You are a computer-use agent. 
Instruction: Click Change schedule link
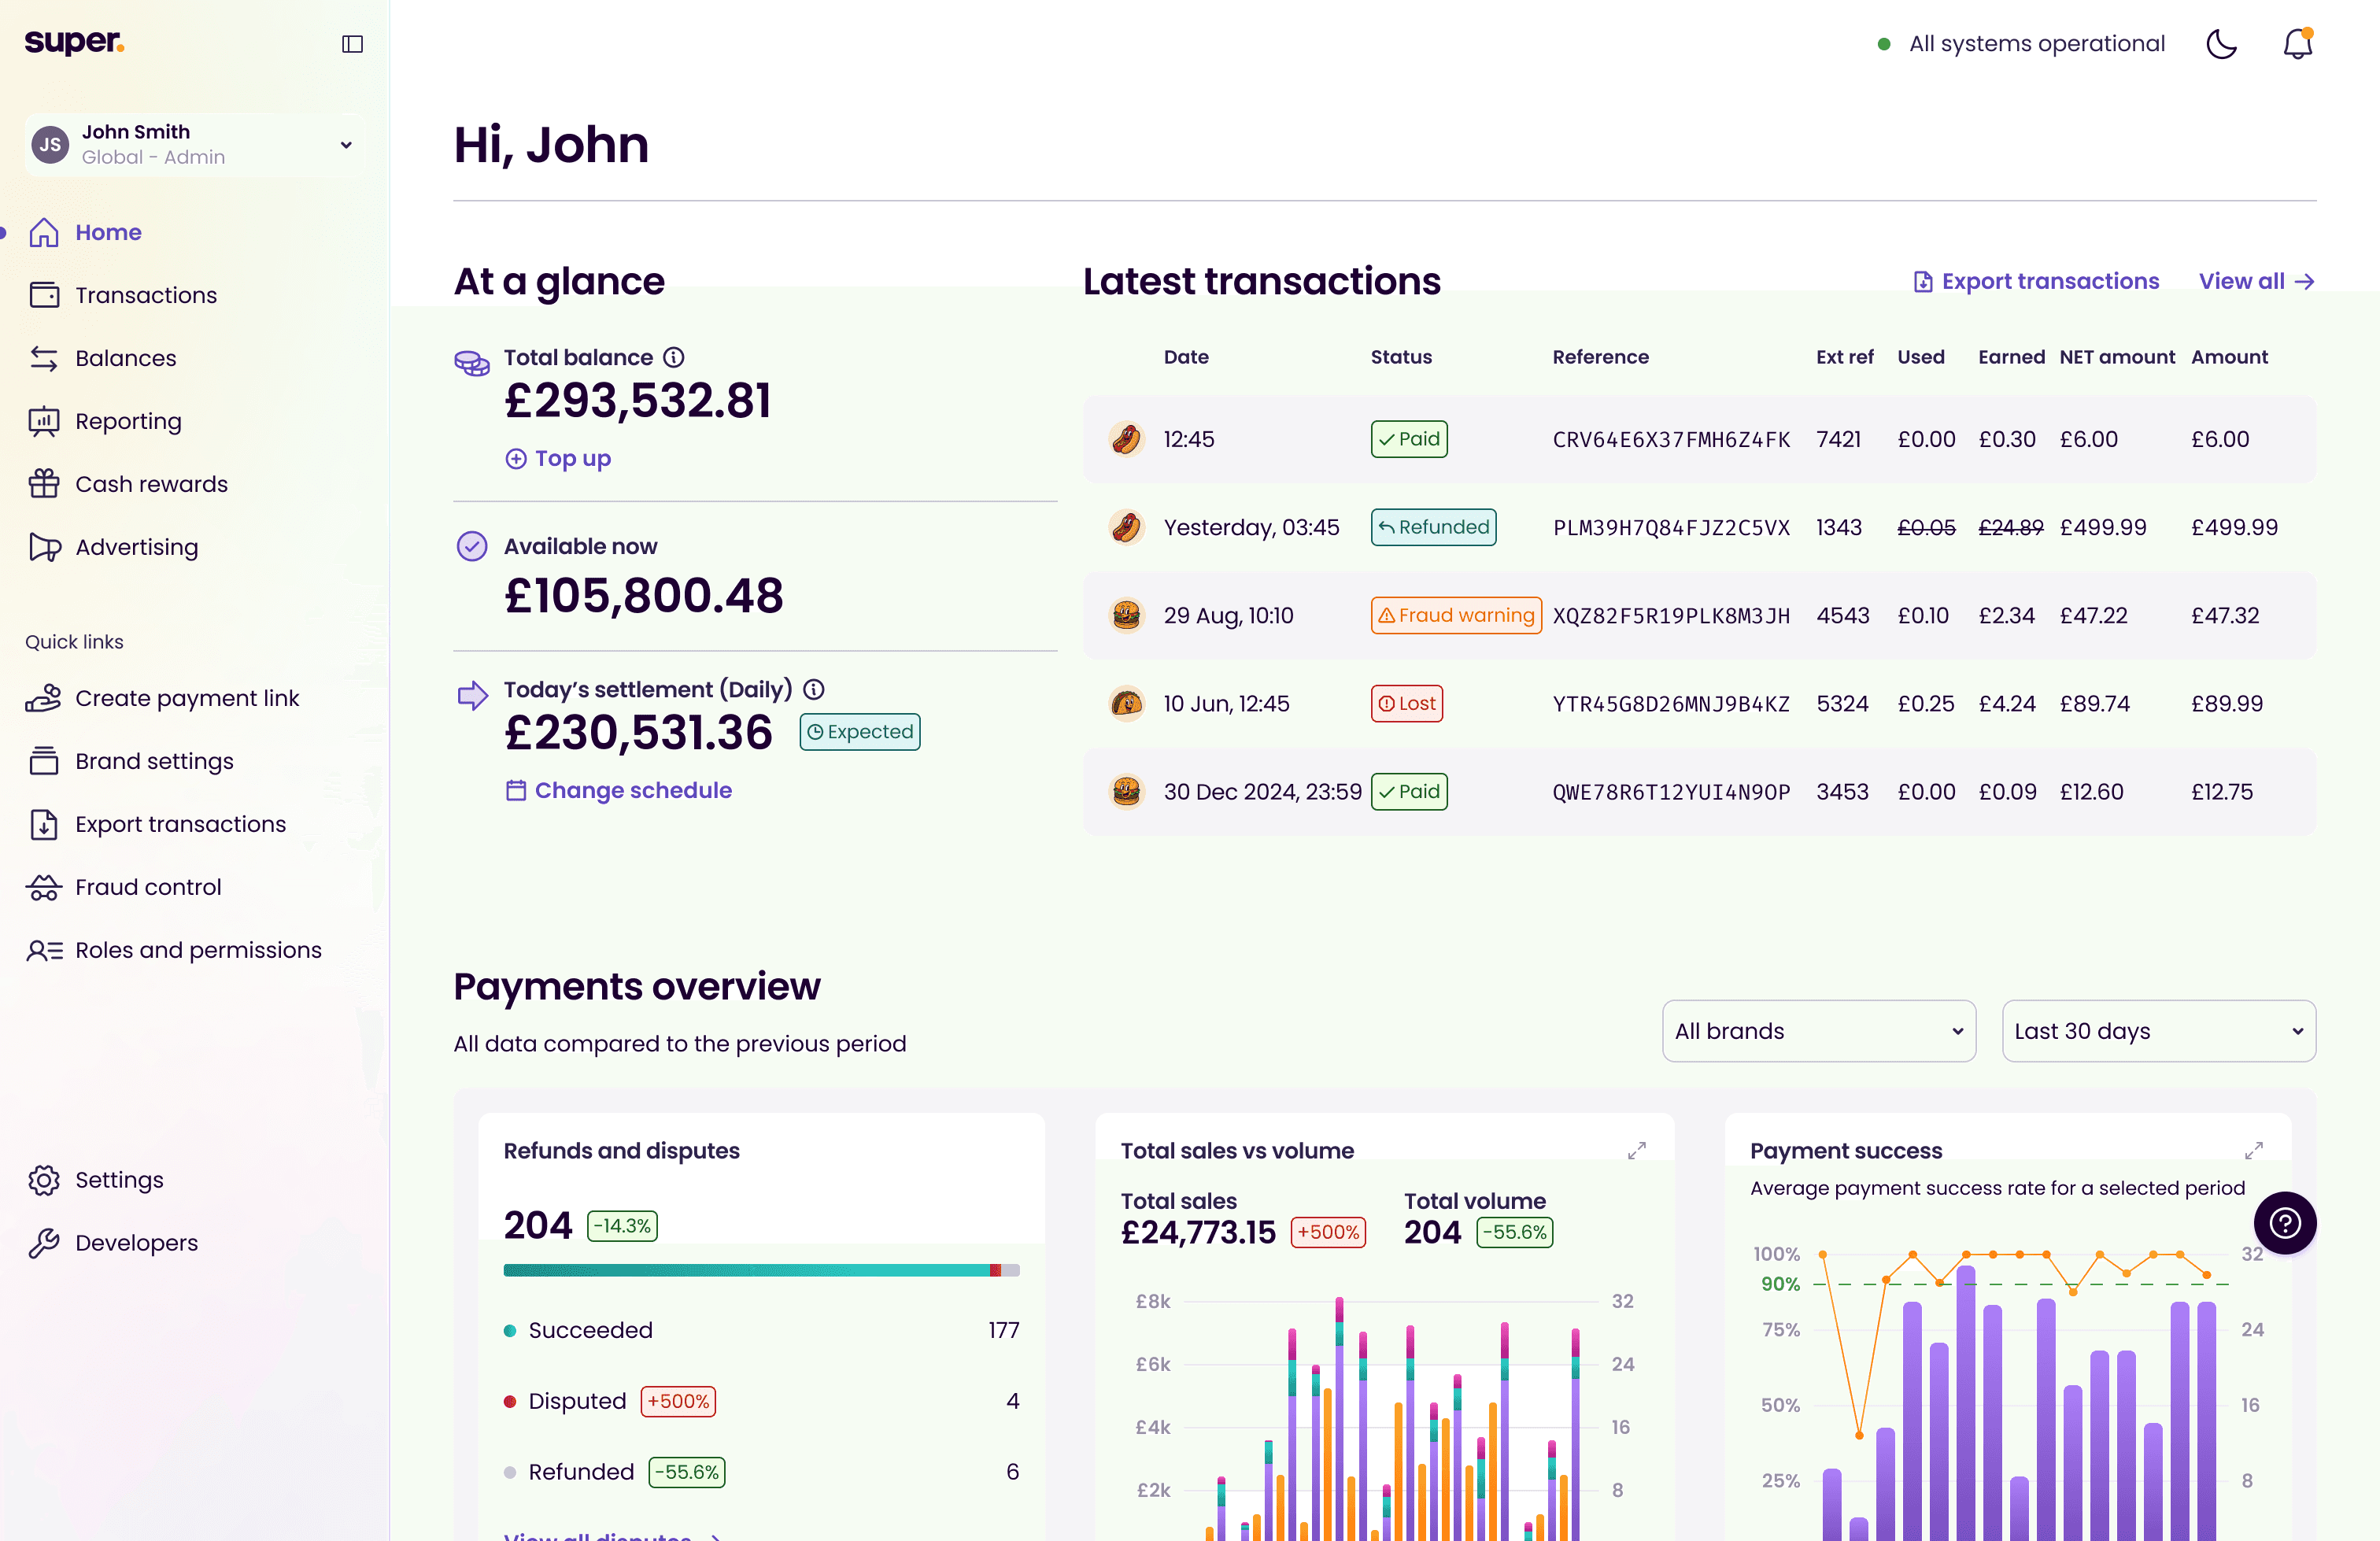(x=632, y=790)
